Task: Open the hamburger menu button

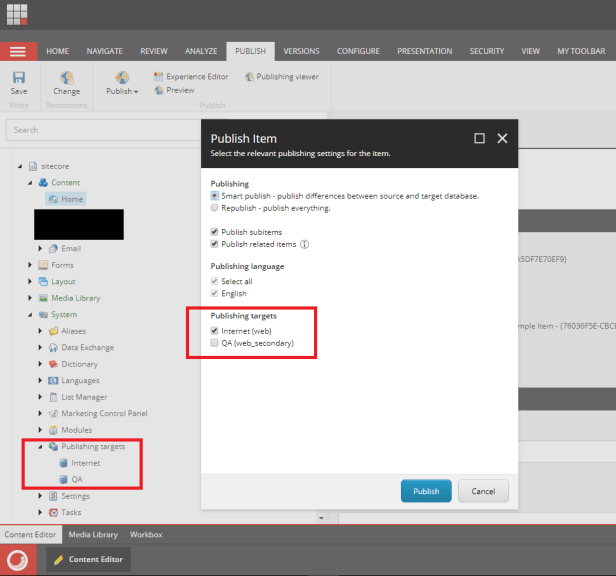Action: [x=18, y=51]
